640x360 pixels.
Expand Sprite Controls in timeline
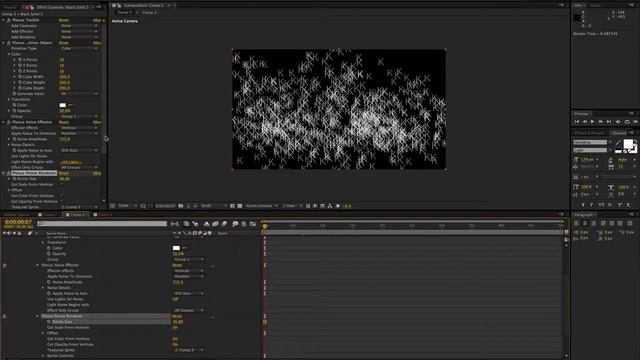click(x=43, y=356)
